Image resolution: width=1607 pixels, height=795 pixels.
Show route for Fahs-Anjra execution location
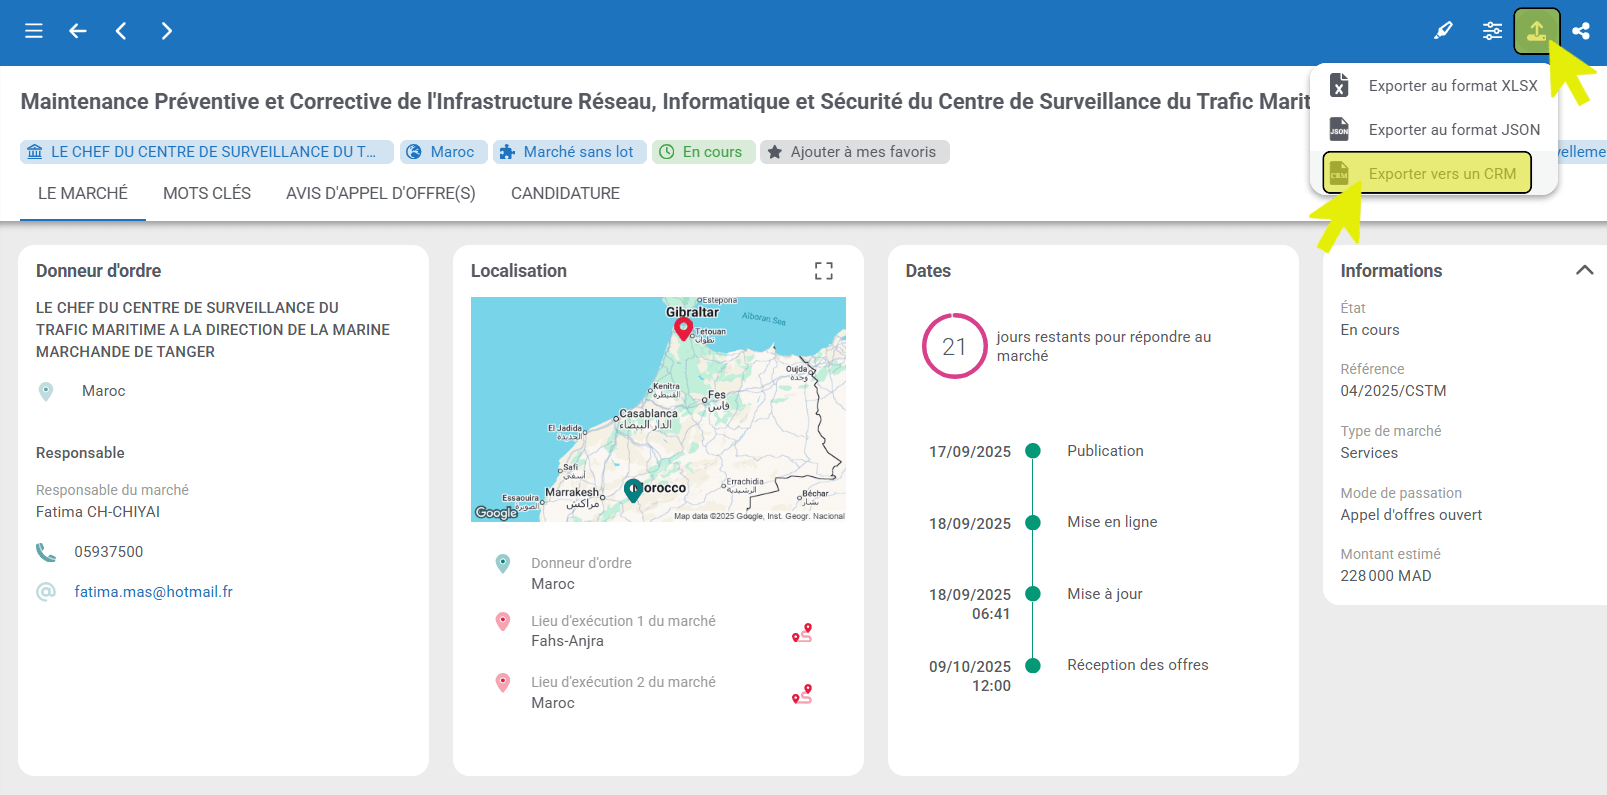802,632
